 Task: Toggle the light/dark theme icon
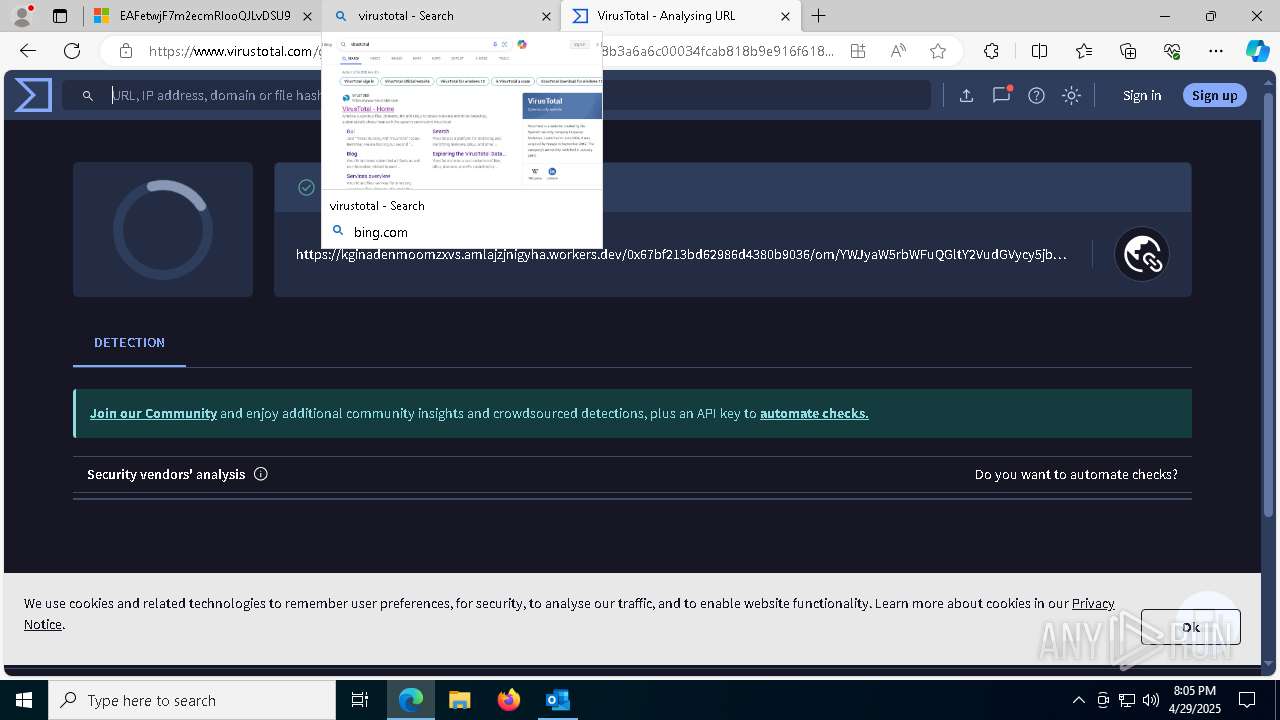tap(1071, 95)
